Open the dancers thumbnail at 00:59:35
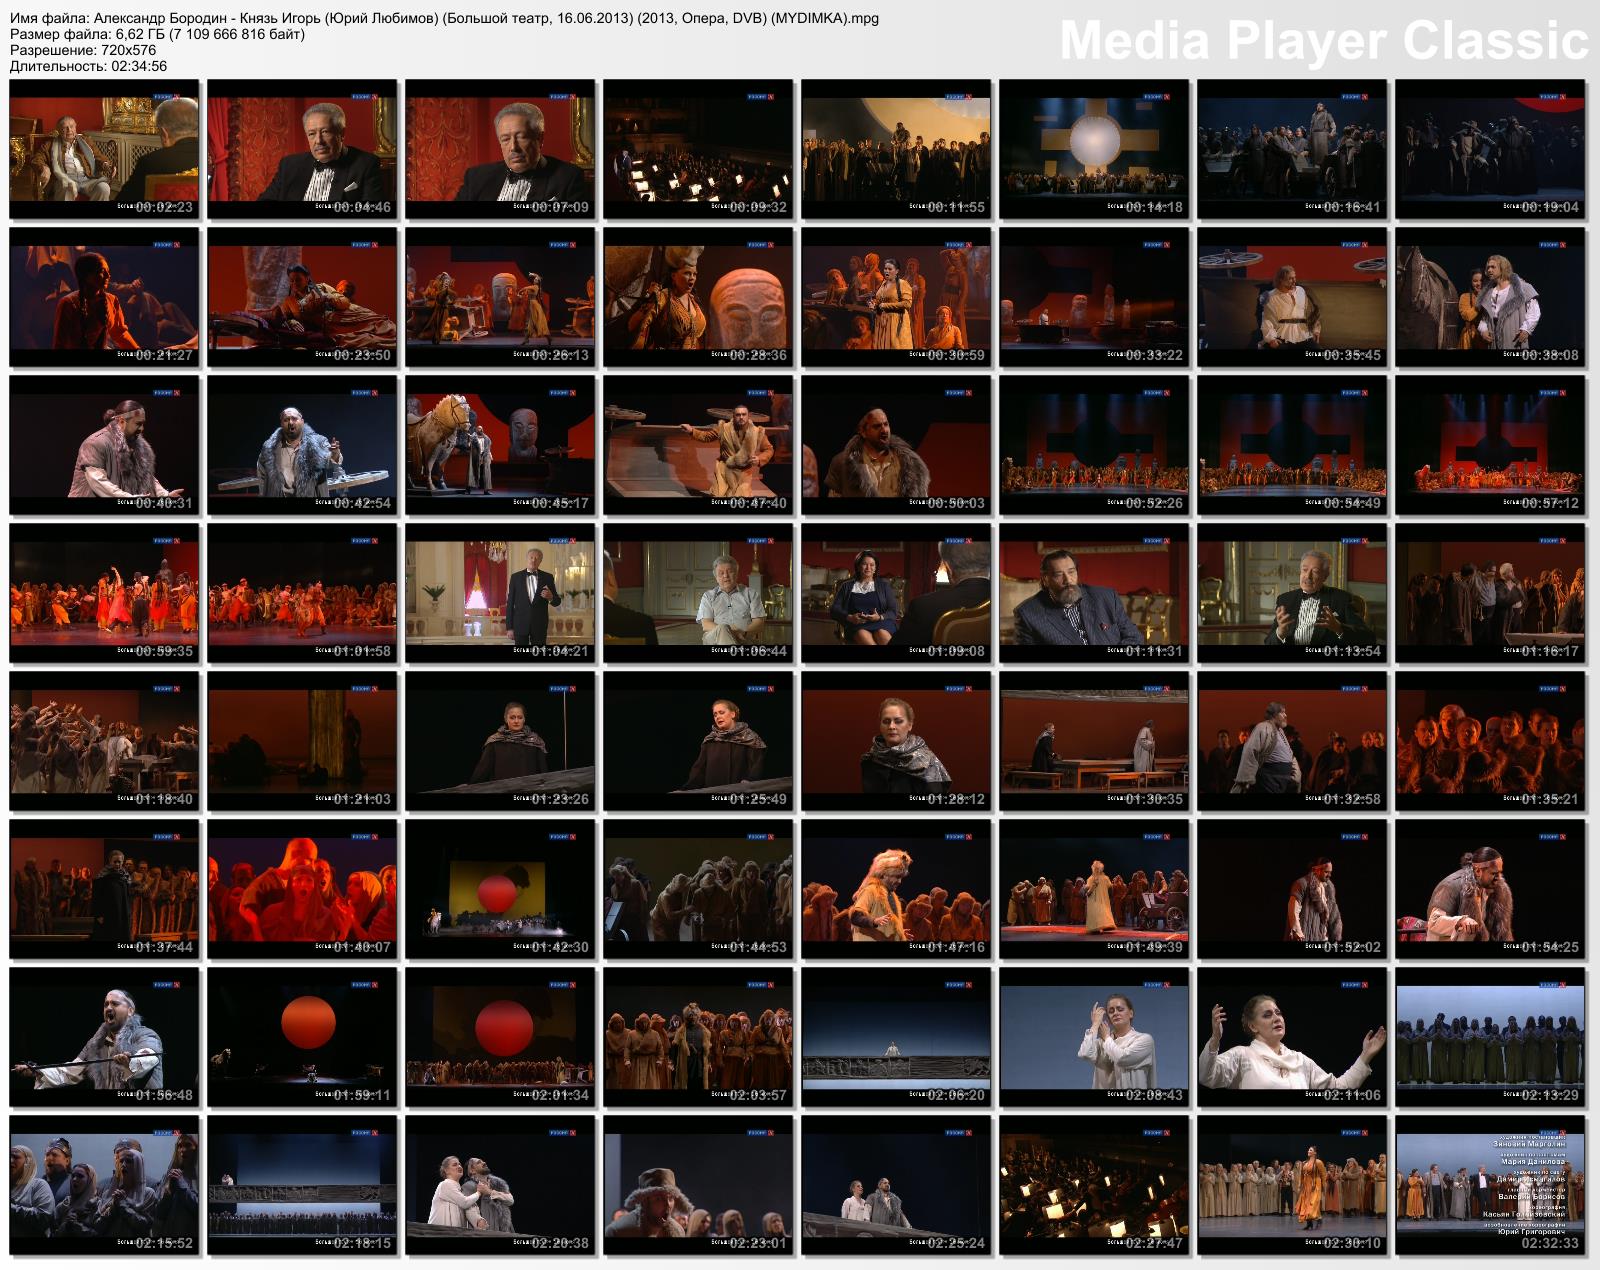The image size is (1600, 1270). (104, 594)
